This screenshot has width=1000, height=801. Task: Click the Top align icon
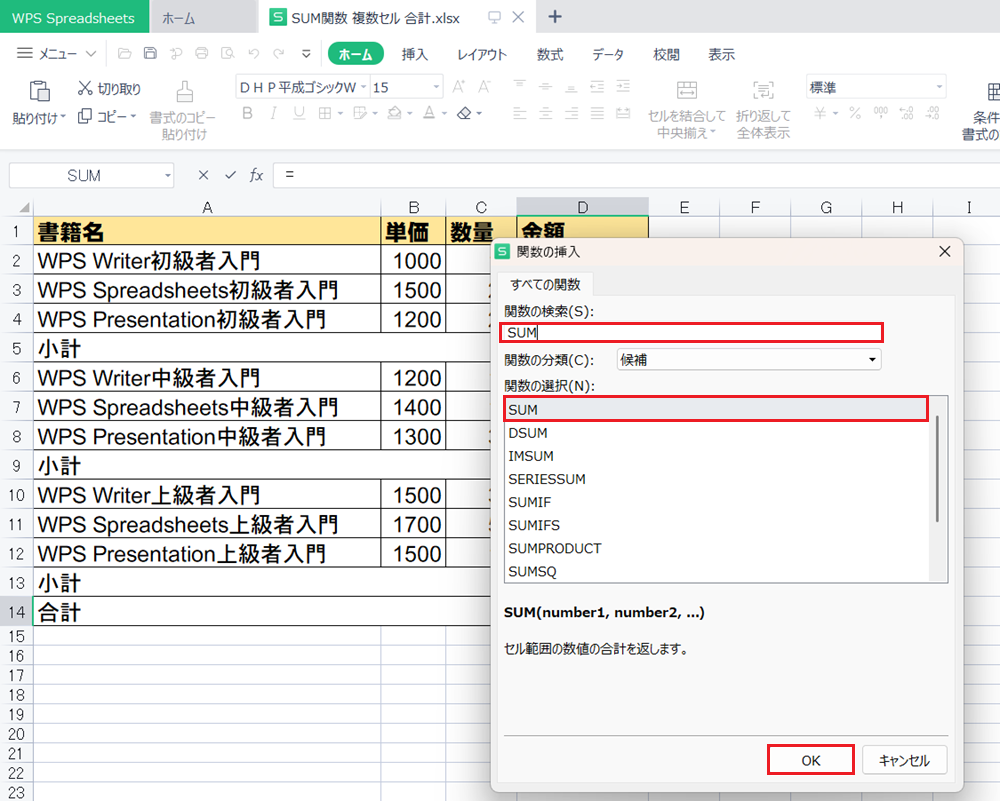click(520, 85)
